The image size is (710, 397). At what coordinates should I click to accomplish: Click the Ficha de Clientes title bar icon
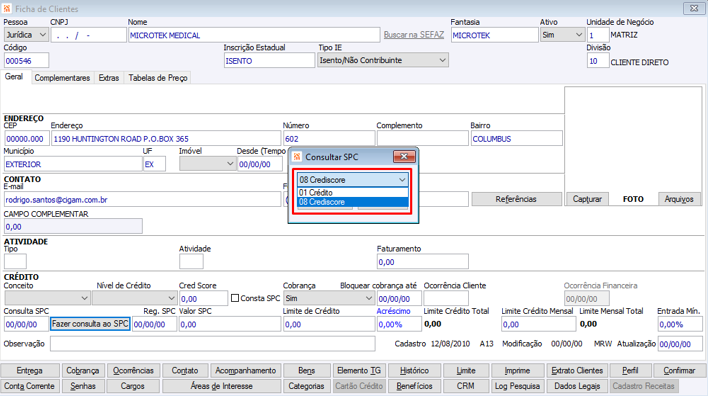click(x=7, y=9)
